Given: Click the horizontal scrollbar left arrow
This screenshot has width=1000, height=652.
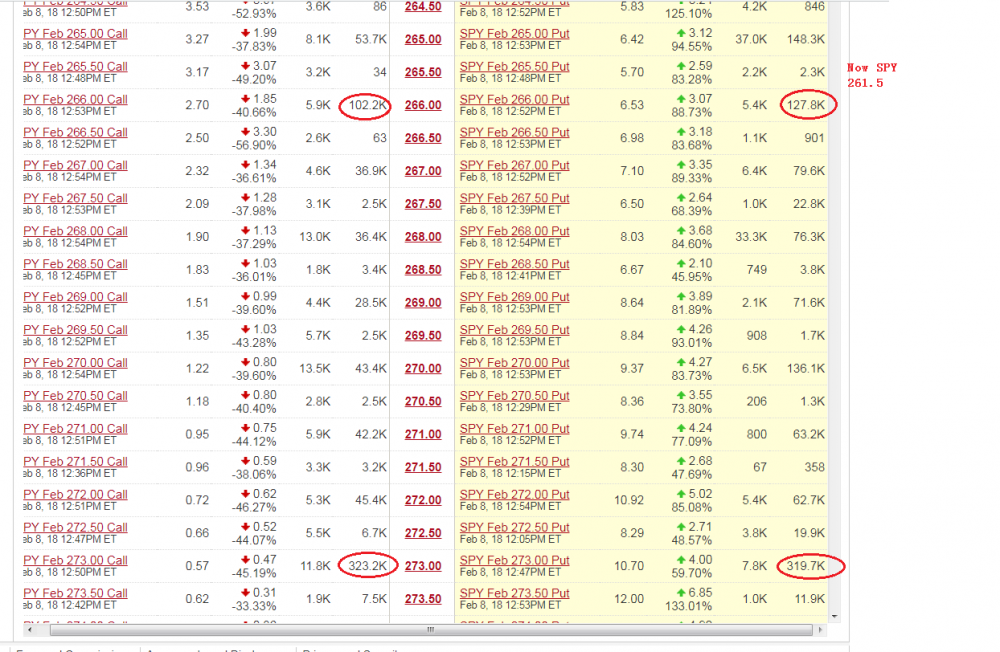Looking at the screenshot, I should (29, 630).
